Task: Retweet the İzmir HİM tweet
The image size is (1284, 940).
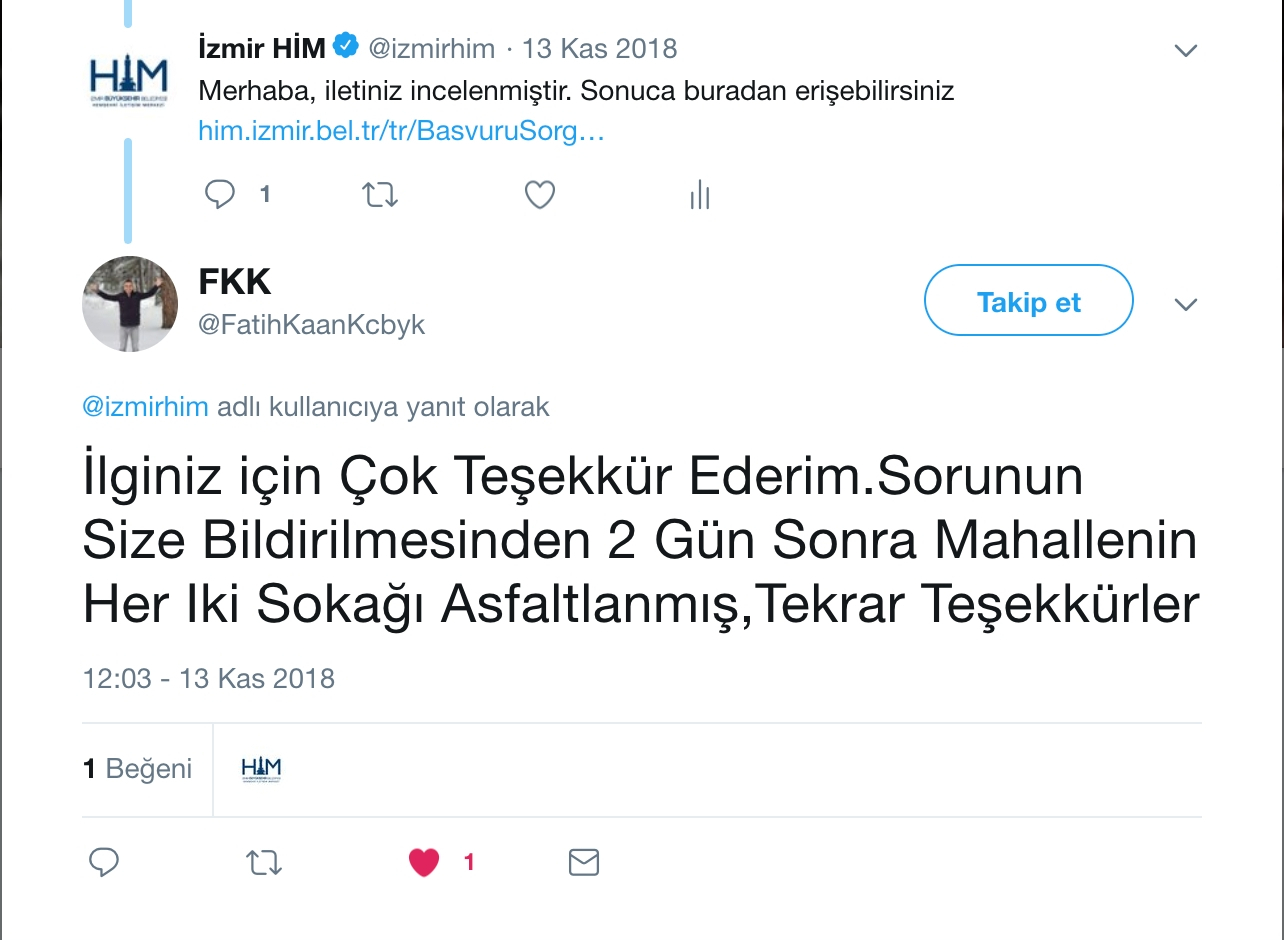Action: (x=379, y=194)
